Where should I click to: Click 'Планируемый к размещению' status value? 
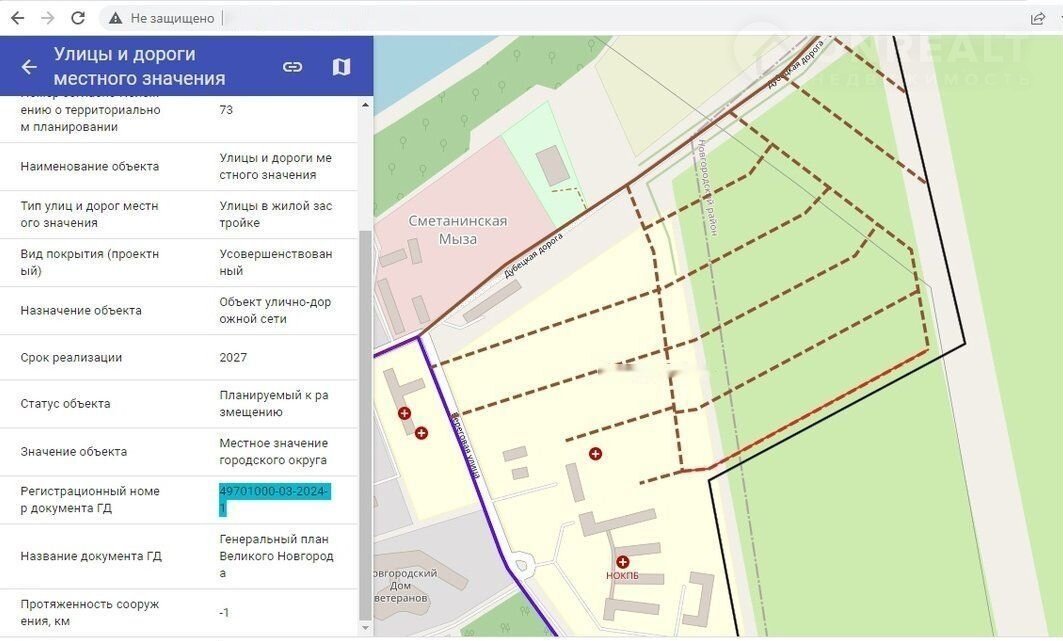tap(273, 403)
